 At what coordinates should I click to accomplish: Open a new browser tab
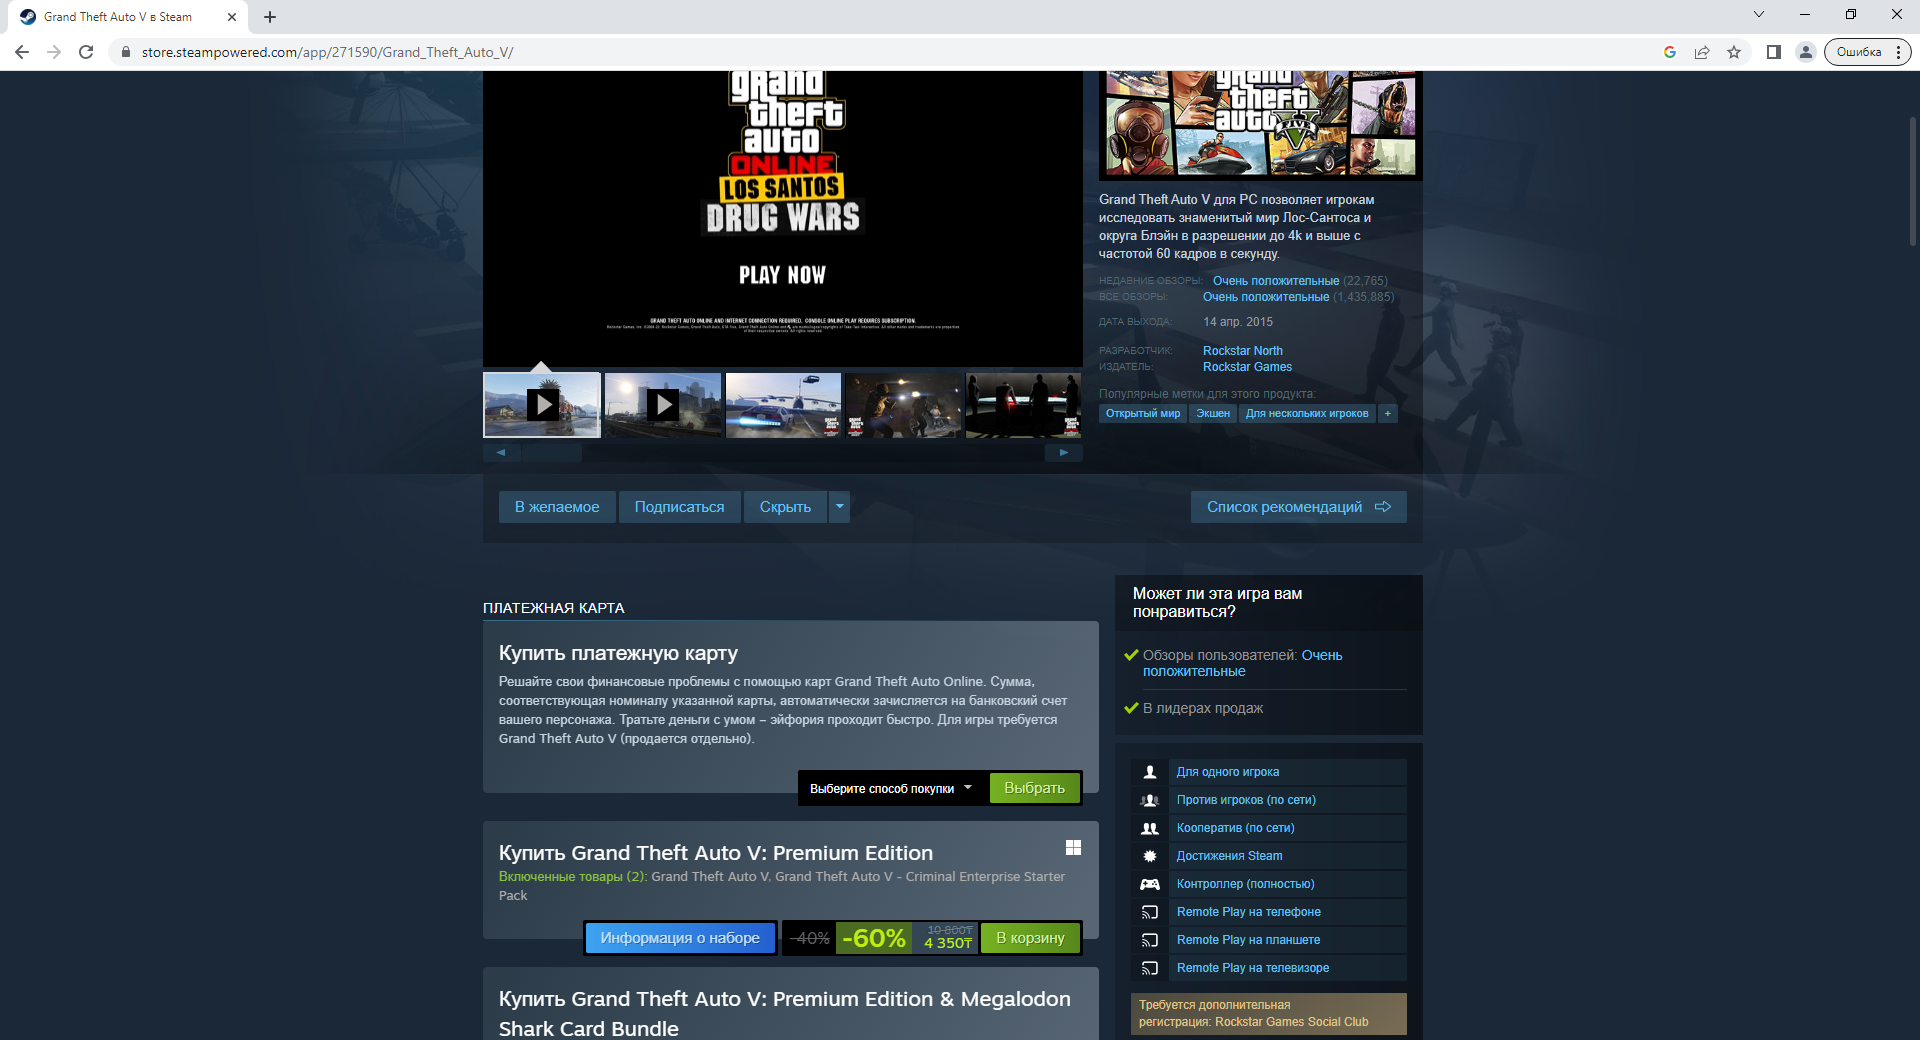click(270, 17)
